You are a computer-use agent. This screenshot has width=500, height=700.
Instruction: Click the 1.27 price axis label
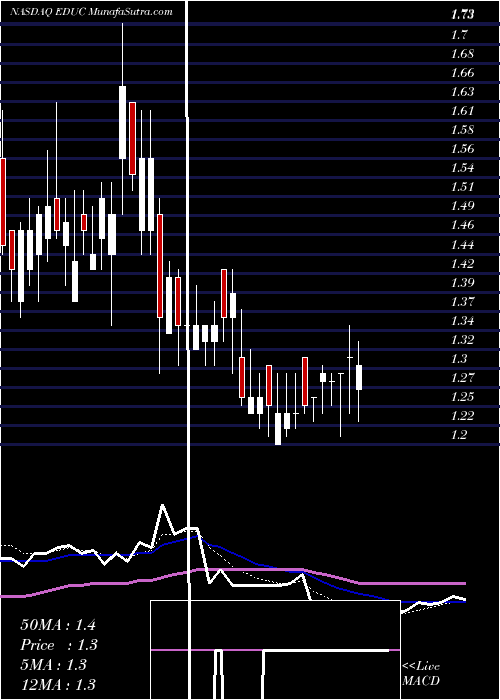pyautogui.click(x=462, y=378)
